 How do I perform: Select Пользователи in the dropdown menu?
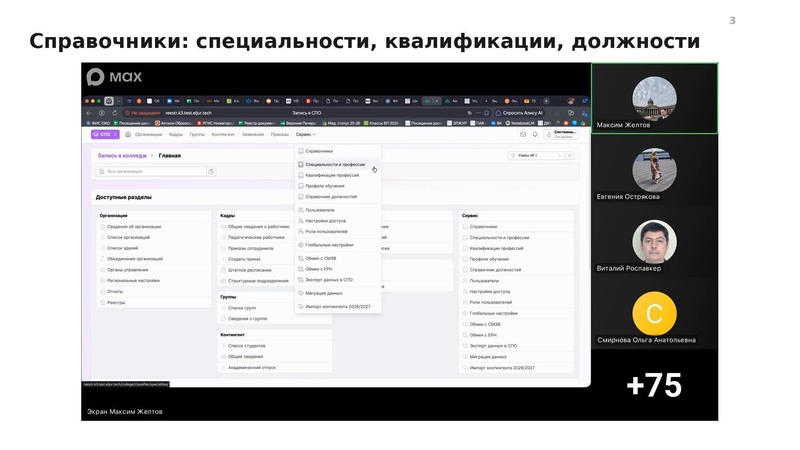[338, 210]
